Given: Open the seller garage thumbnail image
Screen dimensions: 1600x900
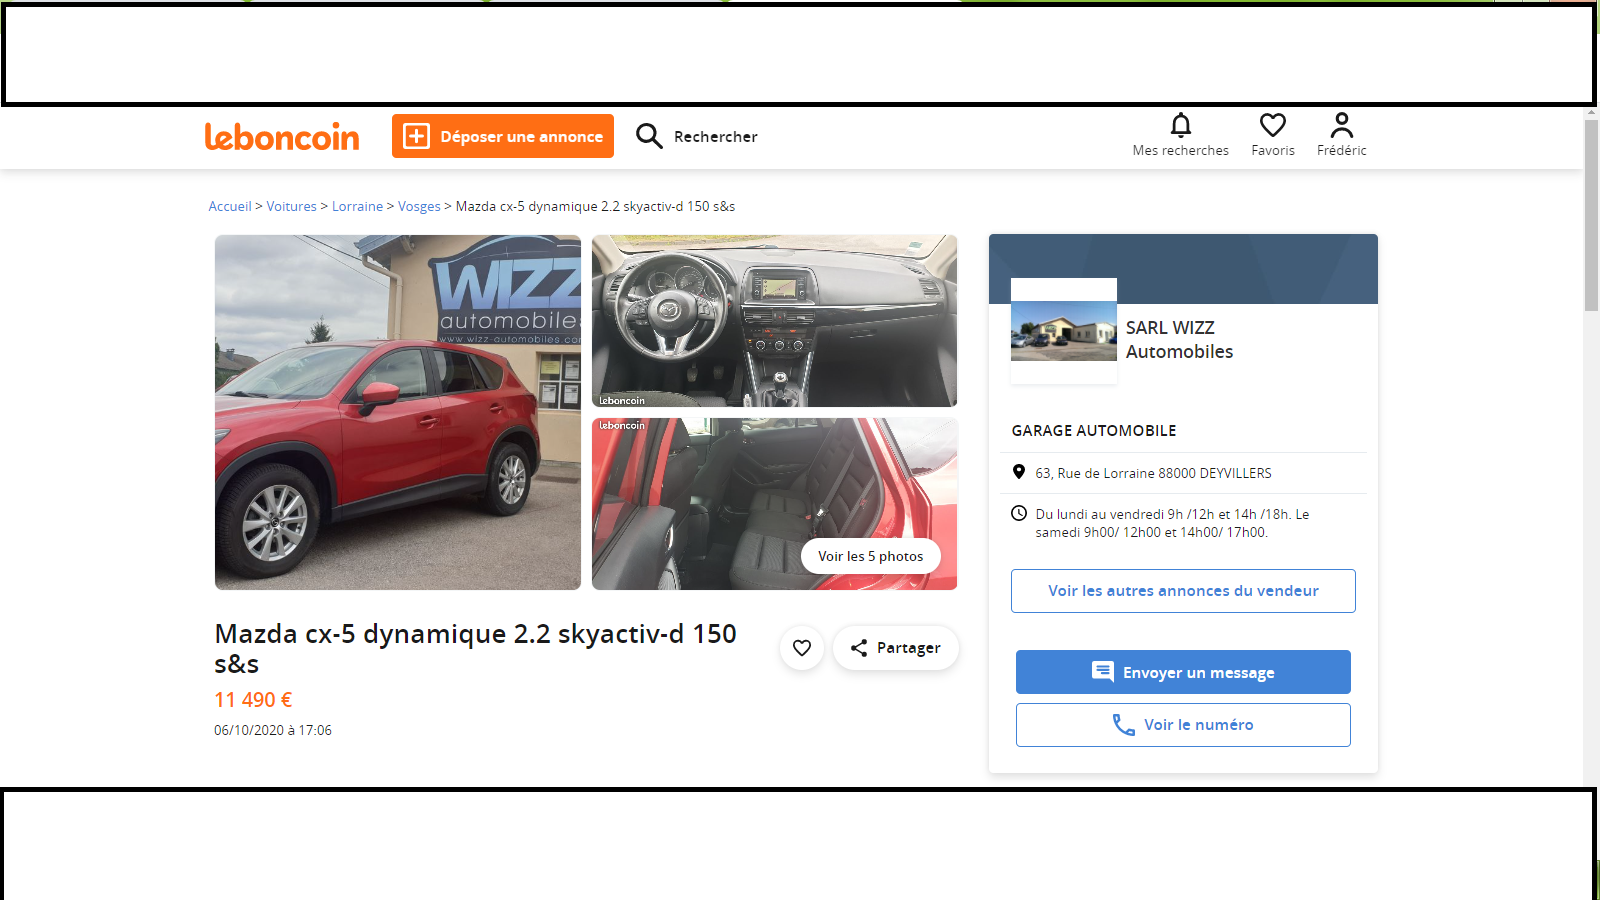Looking at the screenshot, I should [x=1064, y=331].
